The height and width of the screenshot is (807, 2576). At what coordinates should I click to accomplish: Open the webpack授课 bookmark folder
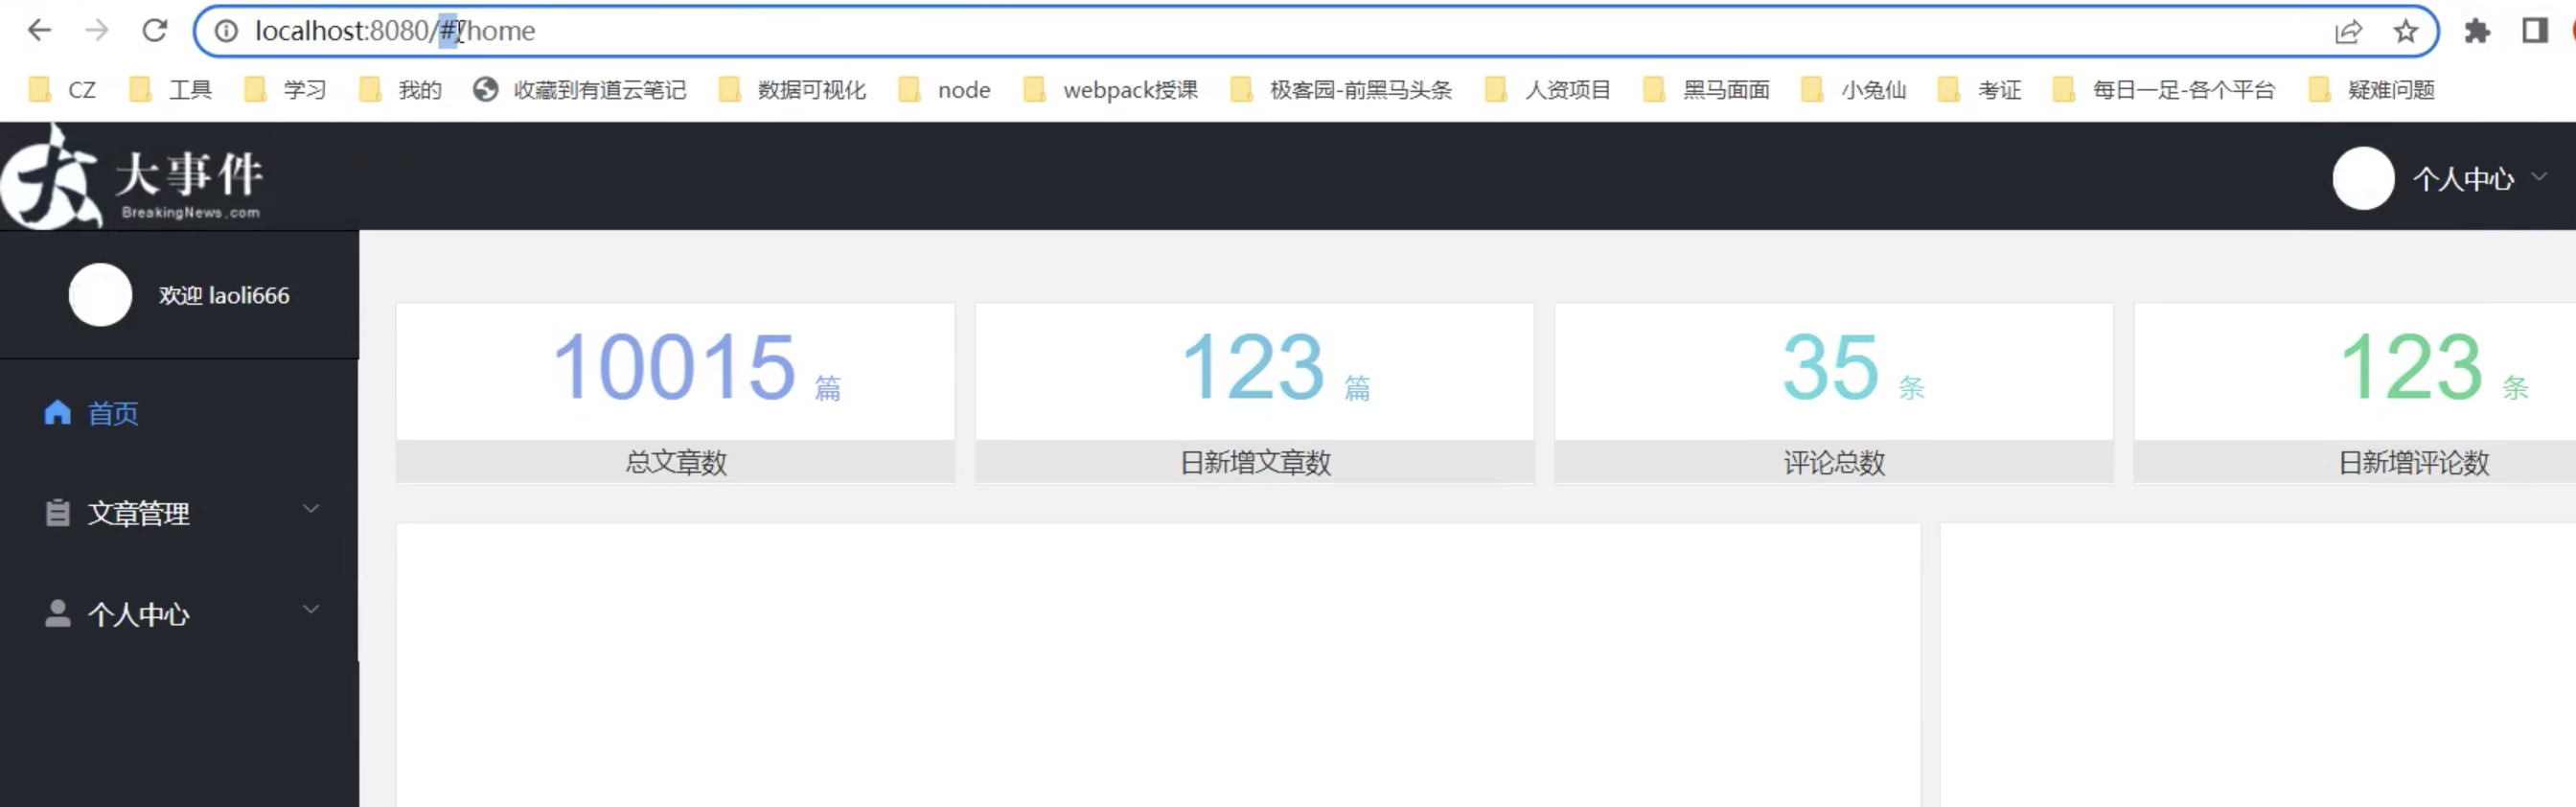(x=1111, y=90)
